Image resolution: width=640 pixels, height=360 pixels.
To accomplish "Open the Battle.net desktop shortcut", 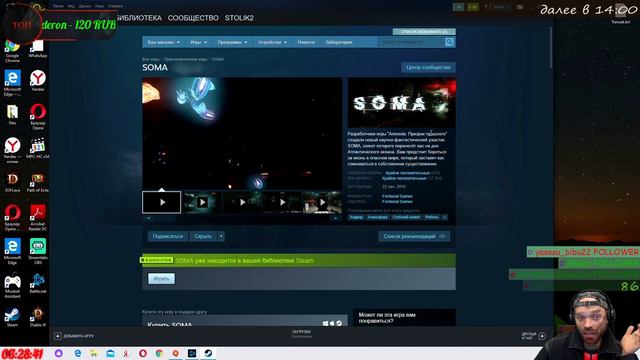I will (38, 283).
